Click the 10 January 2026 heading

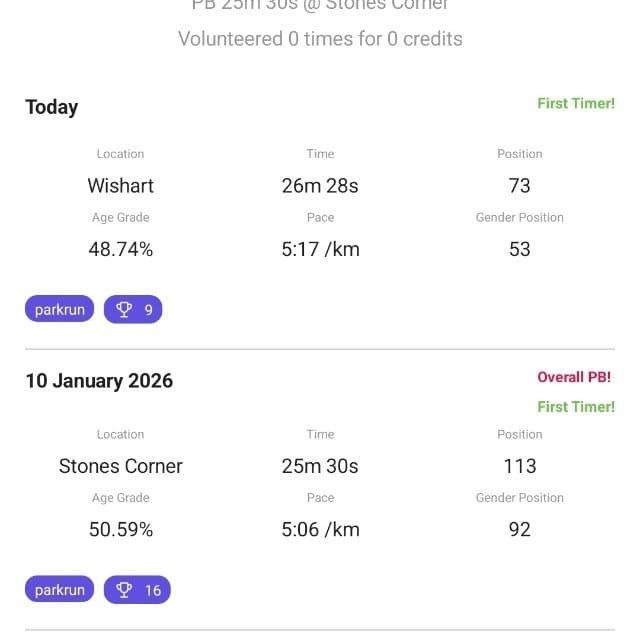[x=99, y=381]
